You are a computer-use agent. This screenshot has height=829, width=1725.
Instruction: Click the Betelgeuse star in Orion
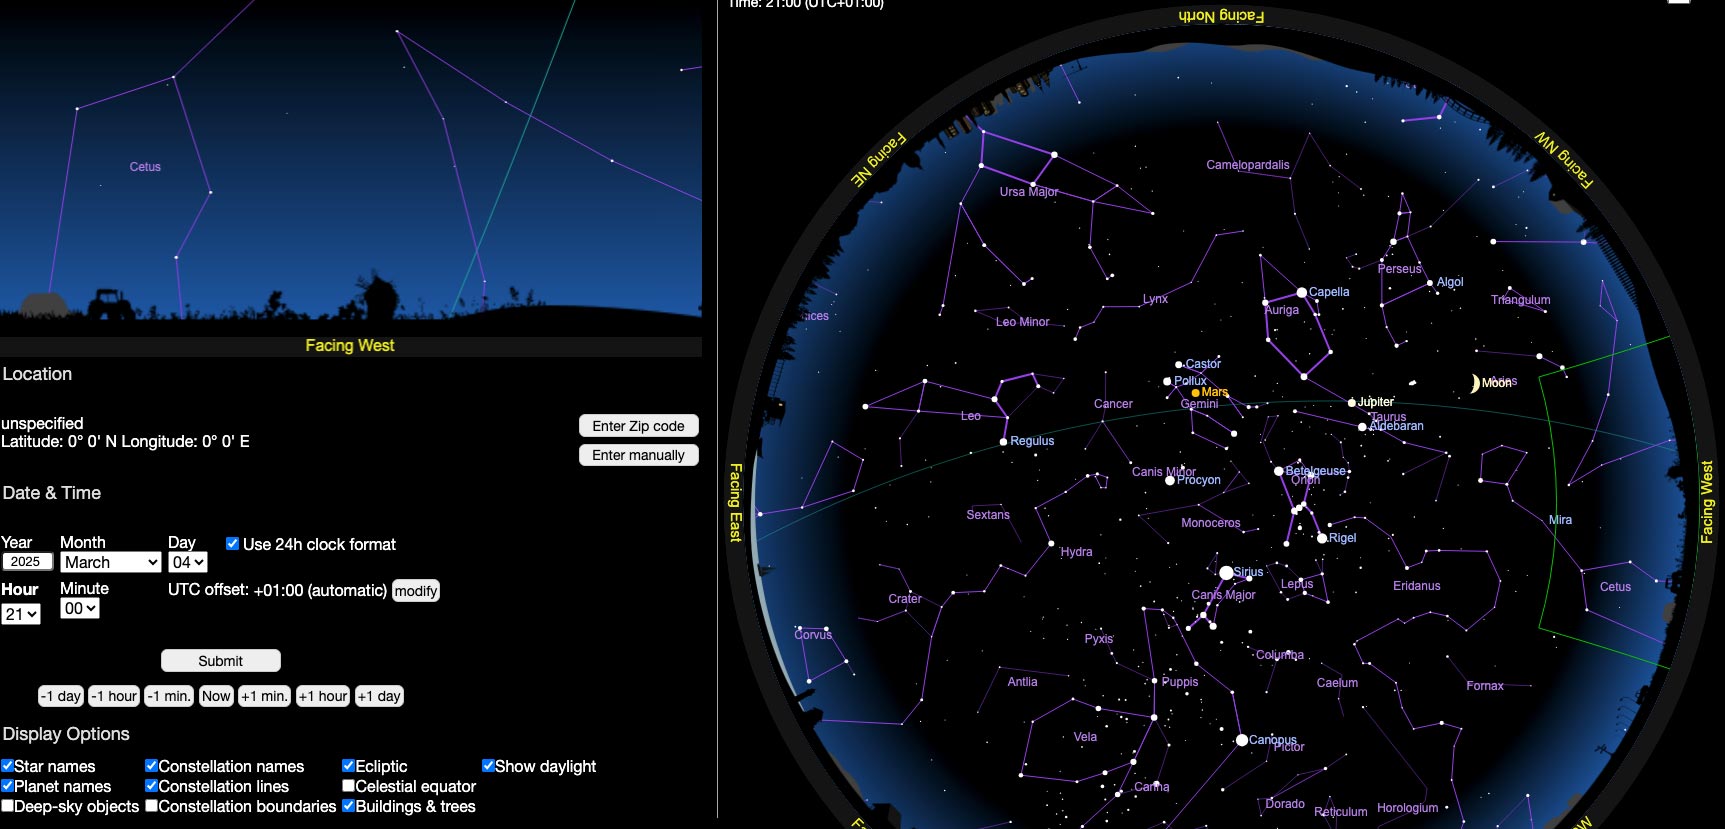[1278, 471]
